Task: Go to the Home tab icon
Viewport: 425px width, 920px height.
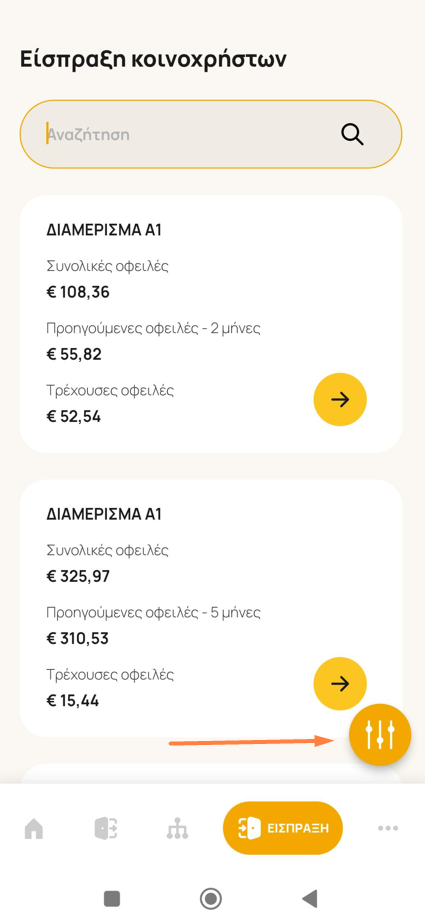Action: [x=34, y=828]
